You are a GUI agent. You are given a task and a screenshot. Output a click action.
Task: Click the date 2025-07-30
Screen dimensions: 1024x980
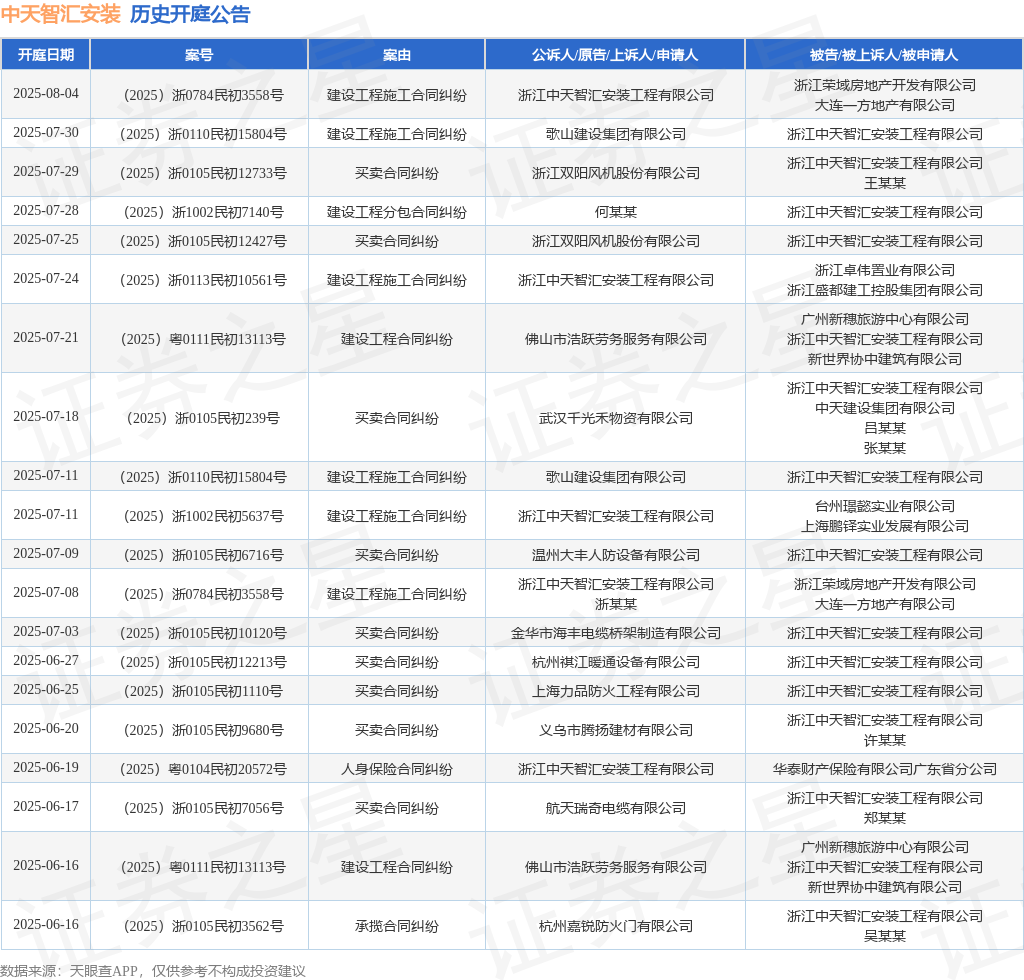coord(46,133)
